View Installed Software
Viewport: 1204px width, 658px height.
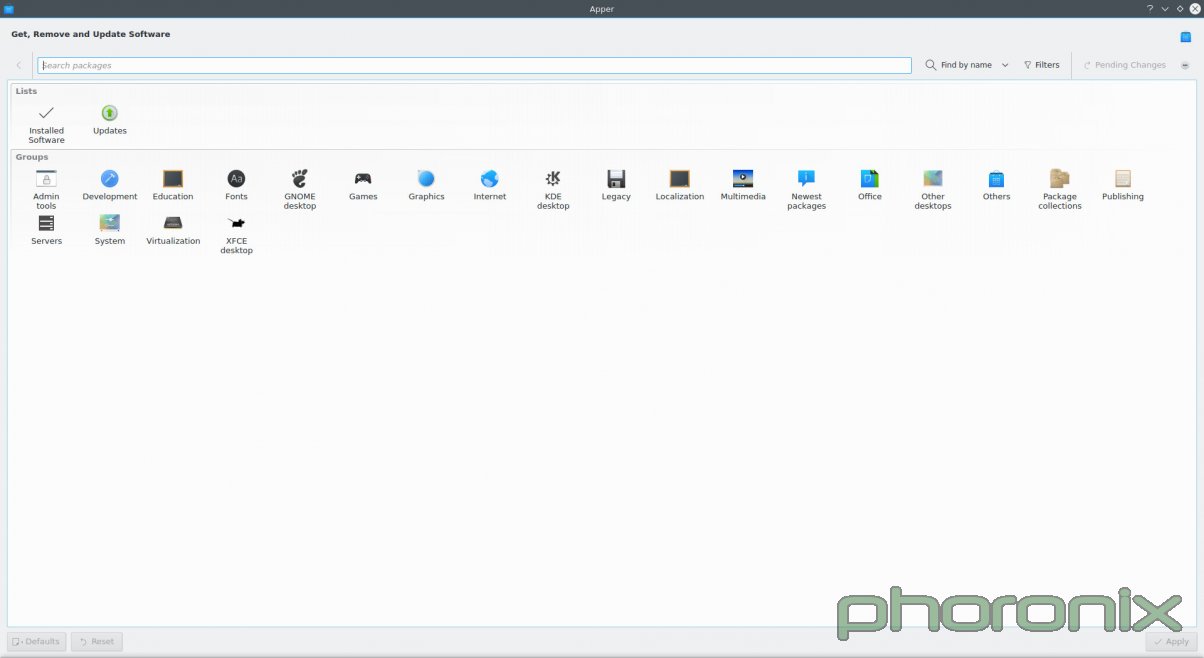click(46, 120)
